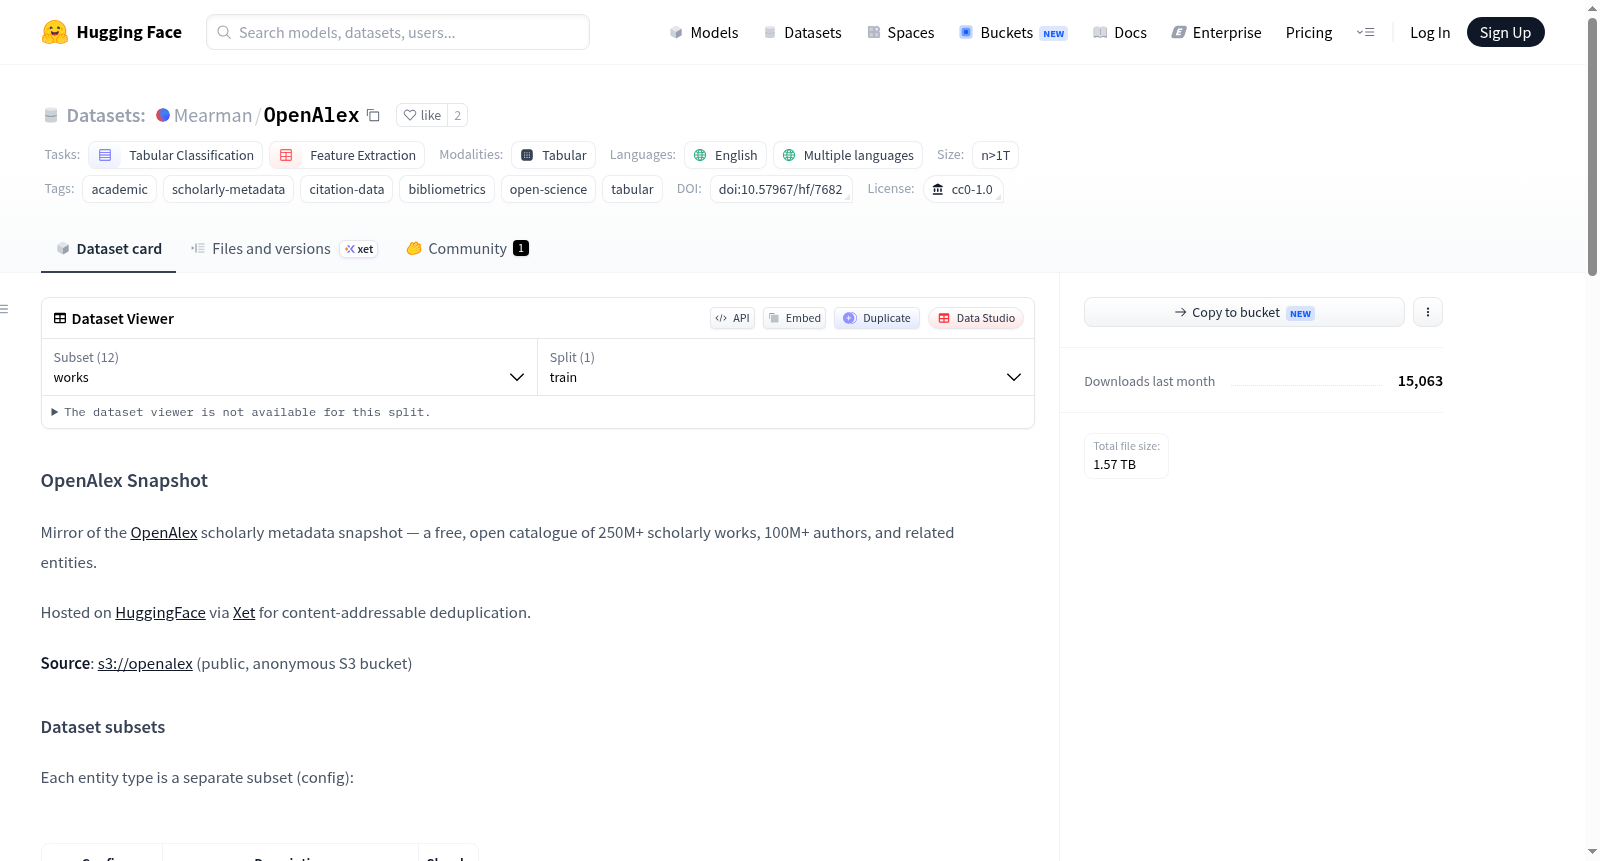The image size is (1600, 861).
Task: Select the Tabular Classification task tag
Action: [x=176, y=155]
